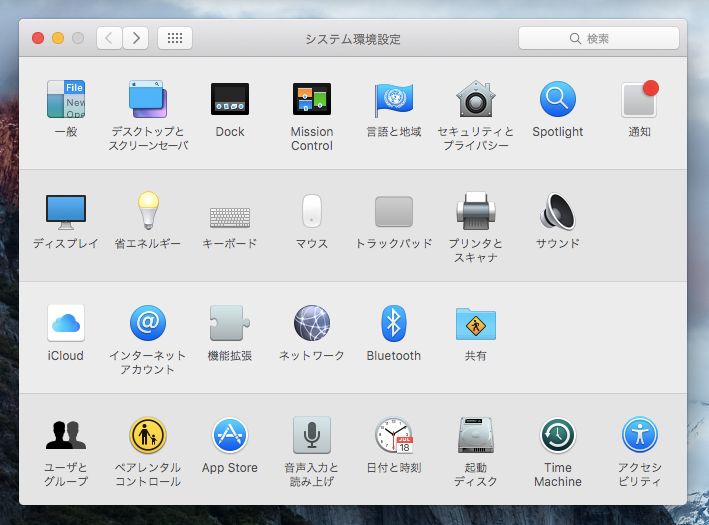Open マウス preferences icon
Viewport: 709px width, 525px height.
pos(312,211)
